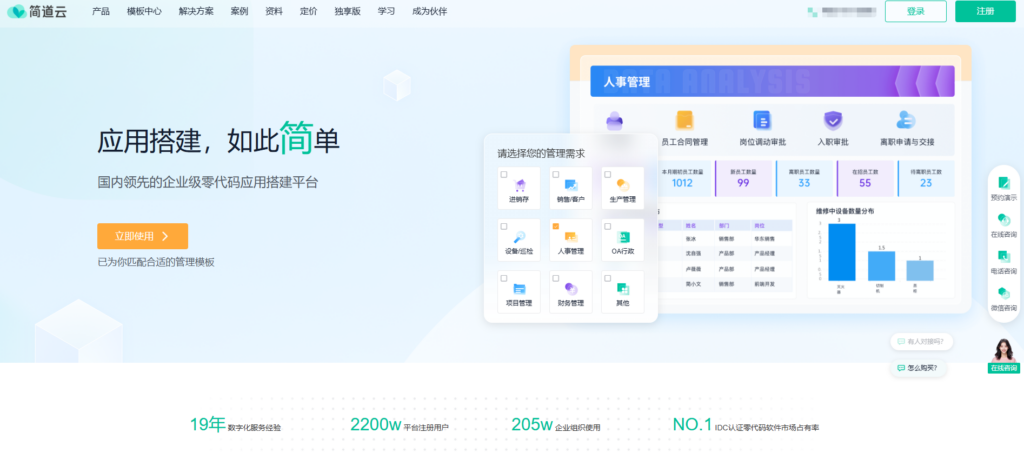Click the 有人对接吗? chat bubble

pyautogui.click(x=921, y=341)
